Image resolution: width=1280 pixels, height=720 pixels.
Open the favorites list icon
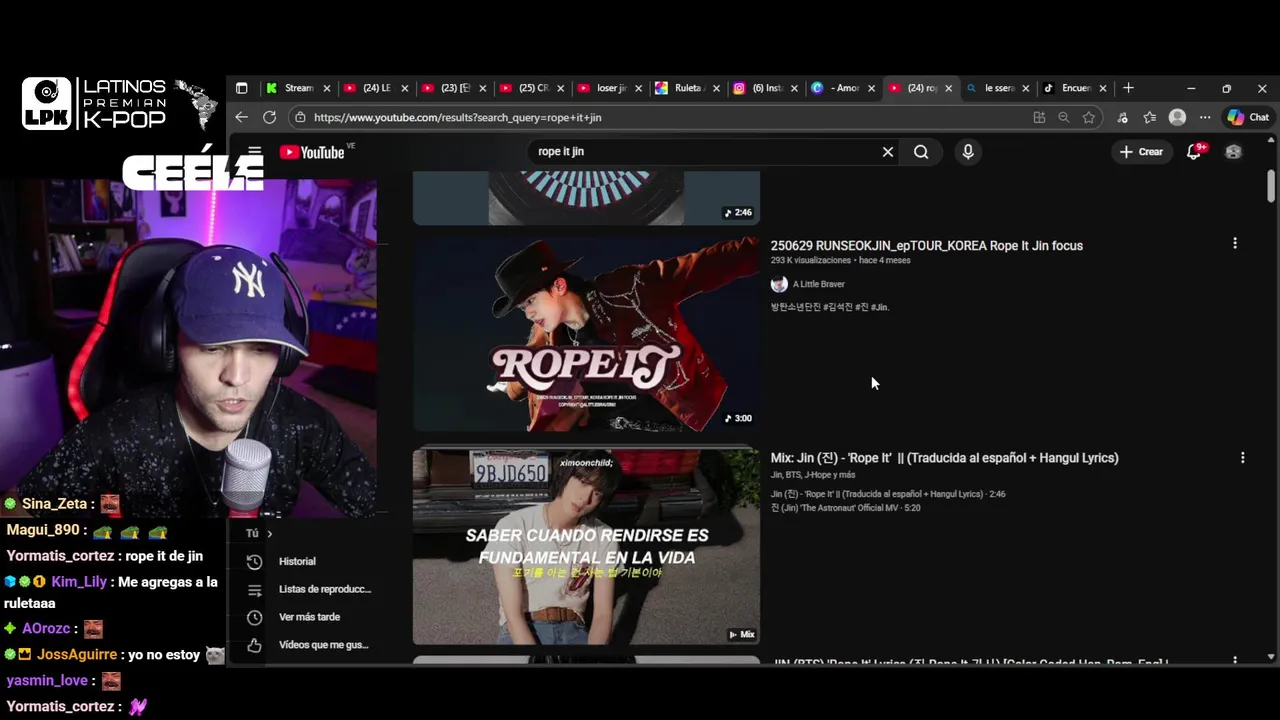pyautogui.click(x=1150, y=117)
